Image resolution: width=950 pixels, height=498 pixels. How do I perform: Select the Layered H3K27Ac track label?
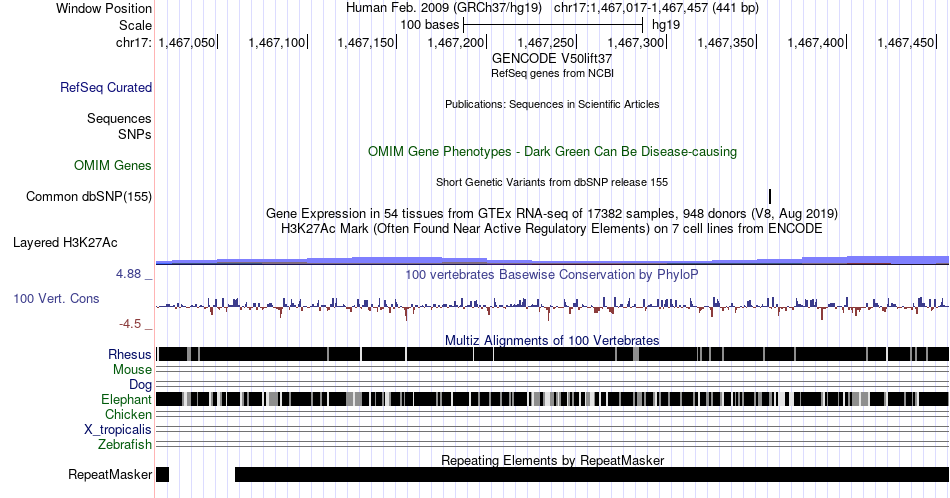(x=65, y=242)
